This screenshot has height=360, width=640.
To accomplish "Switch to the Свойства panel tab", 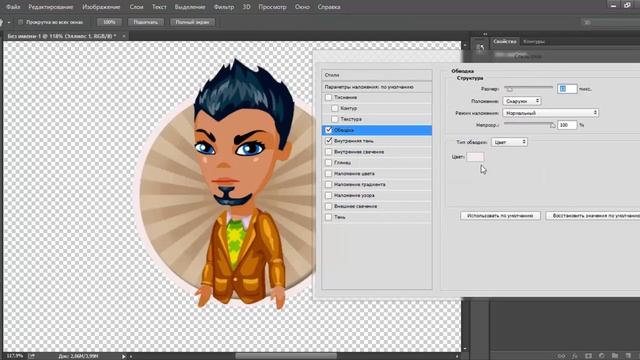I will point(504,41).
